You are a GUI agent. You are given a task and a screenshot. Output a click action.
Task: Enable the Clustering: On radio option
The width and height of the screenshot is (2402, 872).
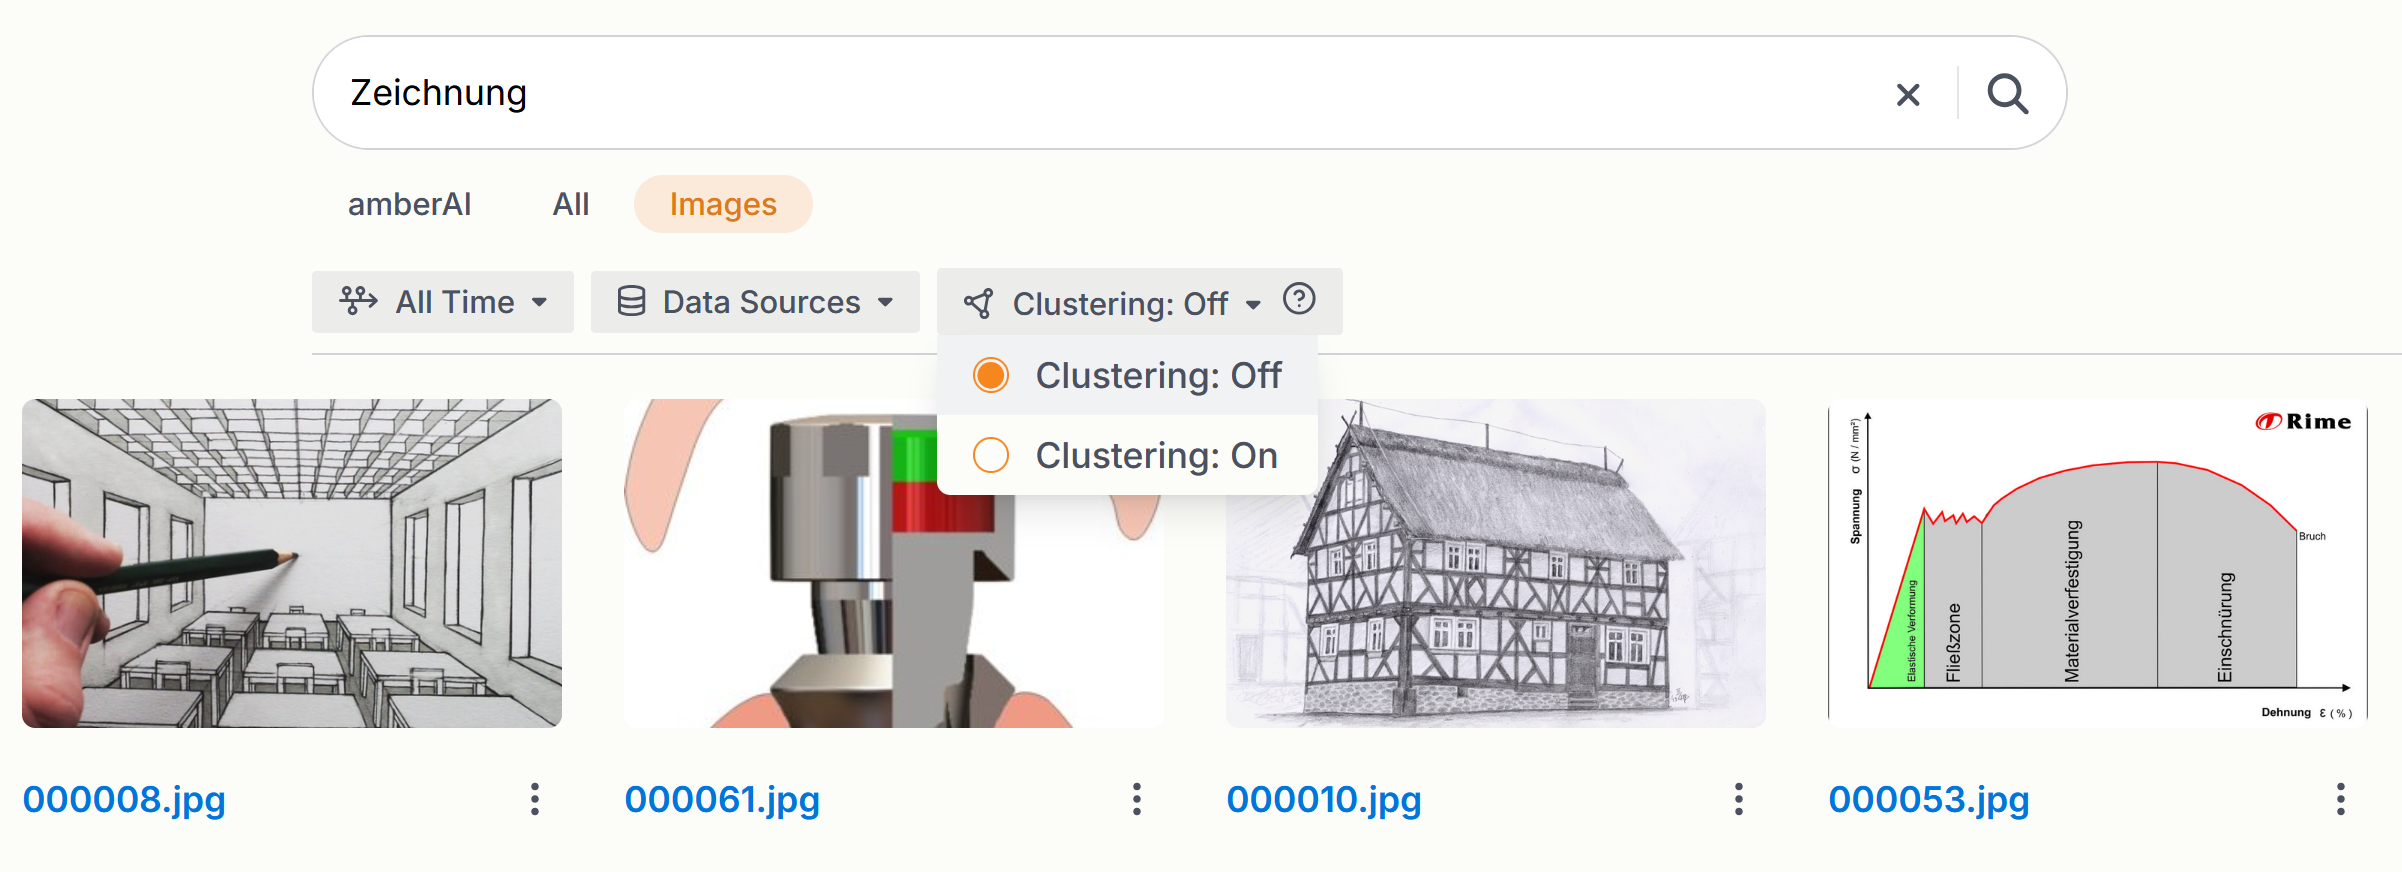click(991, 456)
